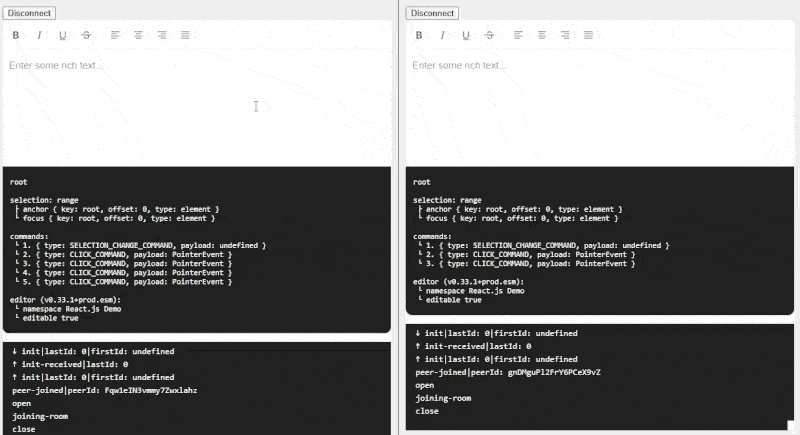
Task: Focus right editor 'Enter some rich text' field
Action: (600, 107)
